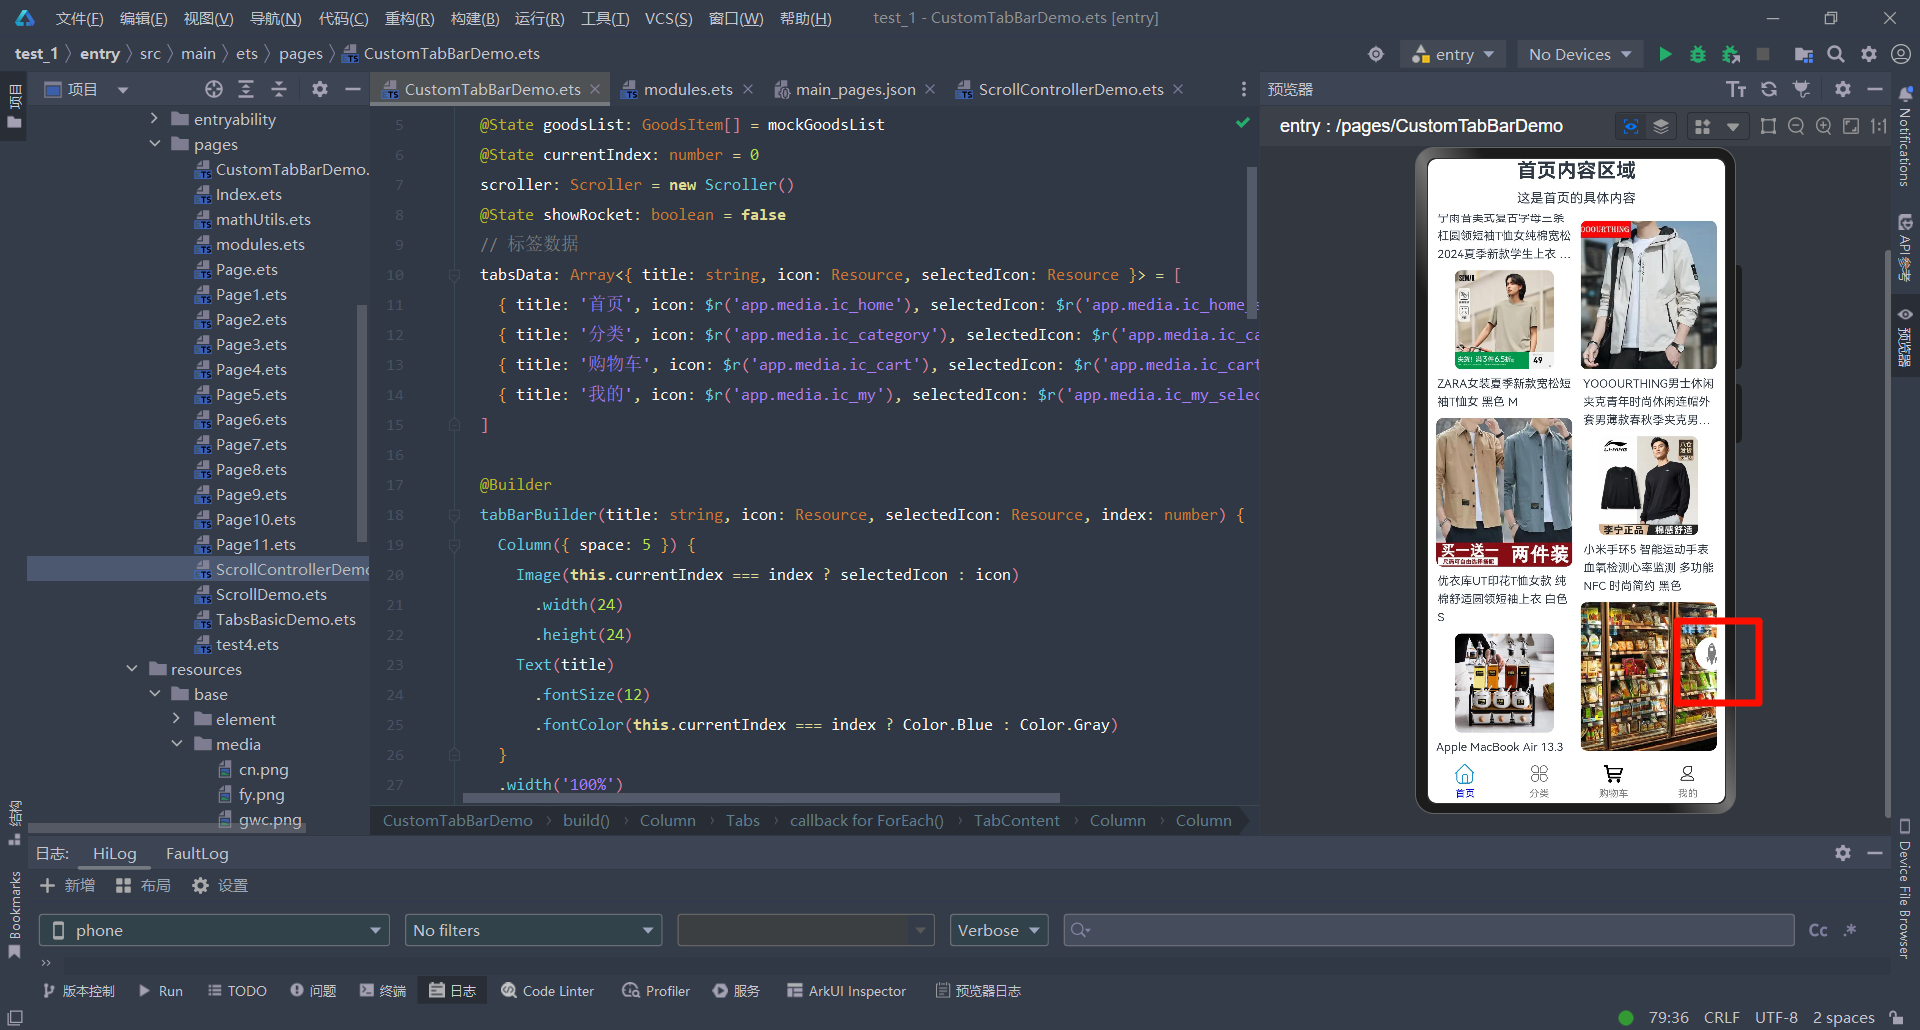Refresh the previewer with reload icon

point(1769,89)
